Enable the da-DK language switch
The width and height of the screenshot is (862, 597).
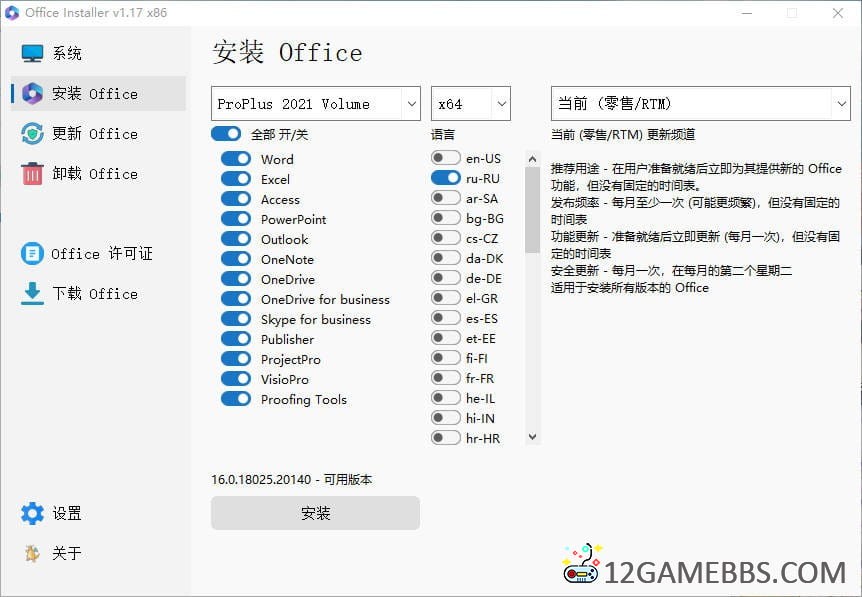pyautogui.click(x=446, y=258)
